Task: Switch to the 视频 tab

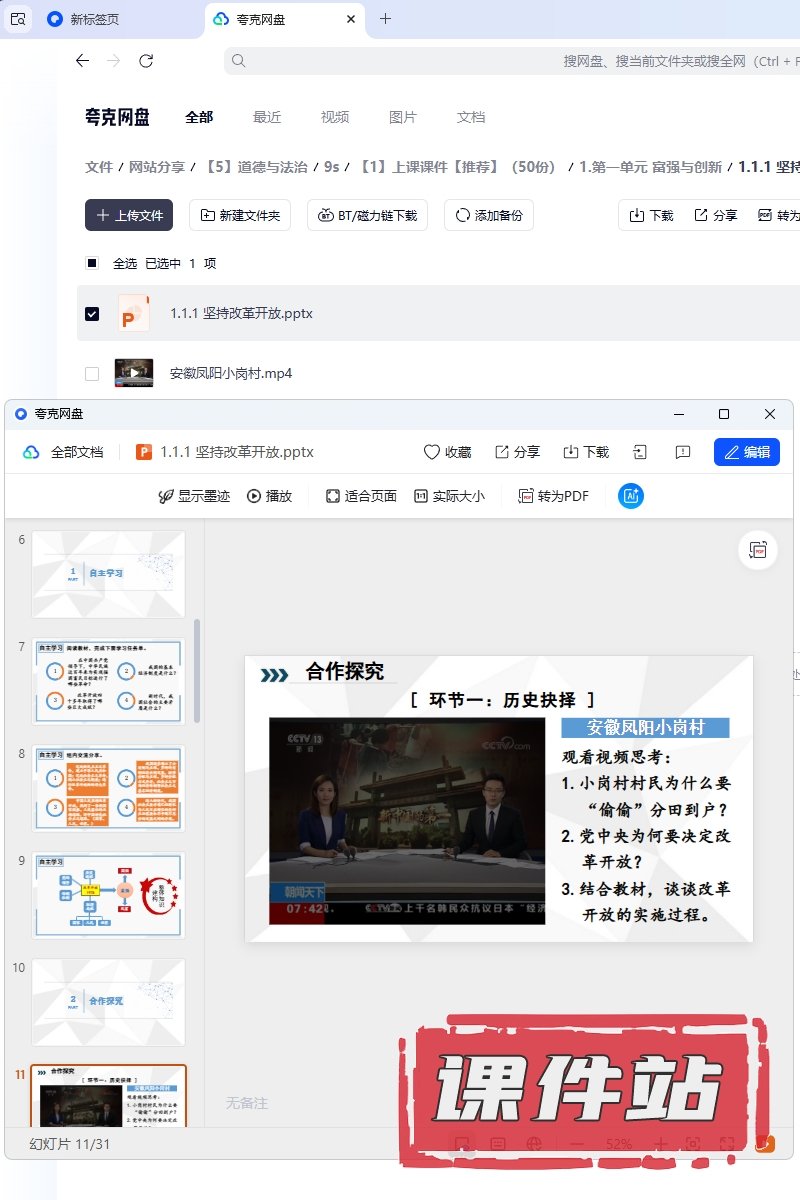Action: tap(335, 117)
